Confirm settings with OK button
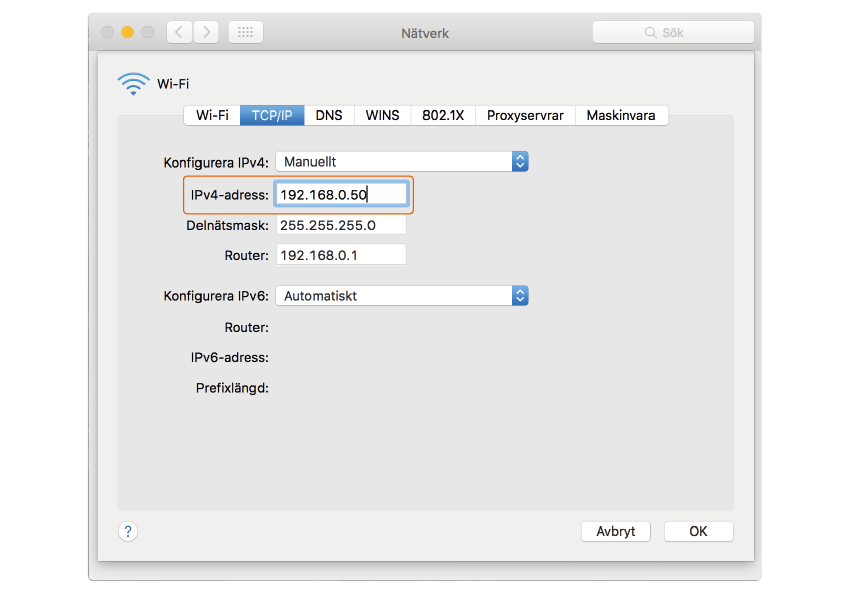 coord(698,532)
